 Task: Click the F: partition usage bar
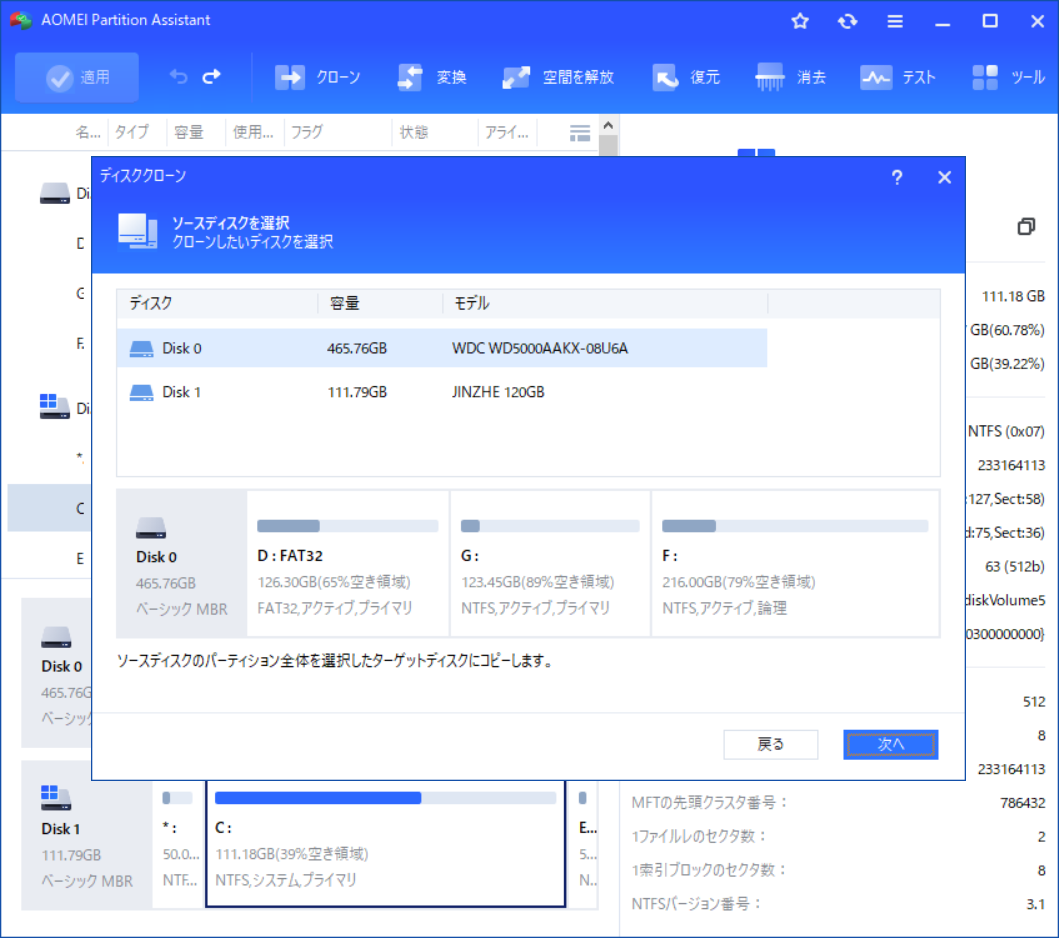click(795, 526)
